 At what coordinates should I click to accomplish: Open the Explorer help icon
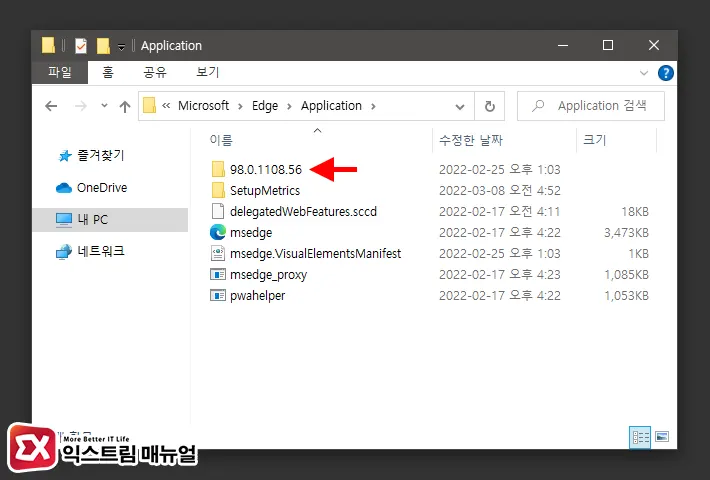[665, 73]
